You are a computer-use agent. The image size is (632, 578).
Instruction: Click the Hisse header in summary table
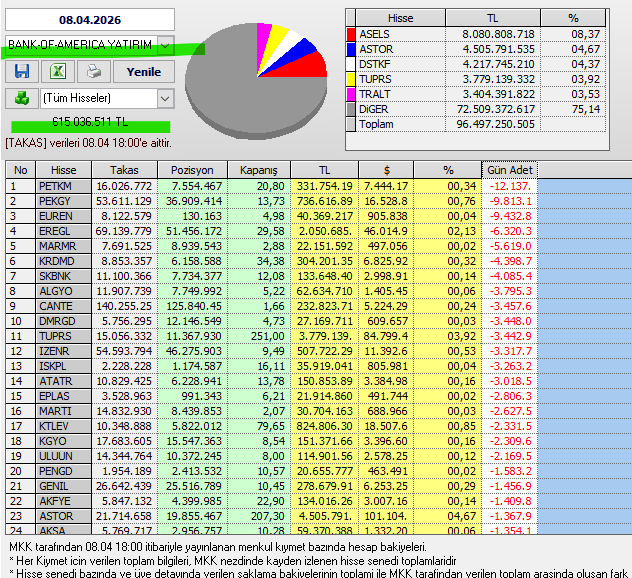point(400,18)
